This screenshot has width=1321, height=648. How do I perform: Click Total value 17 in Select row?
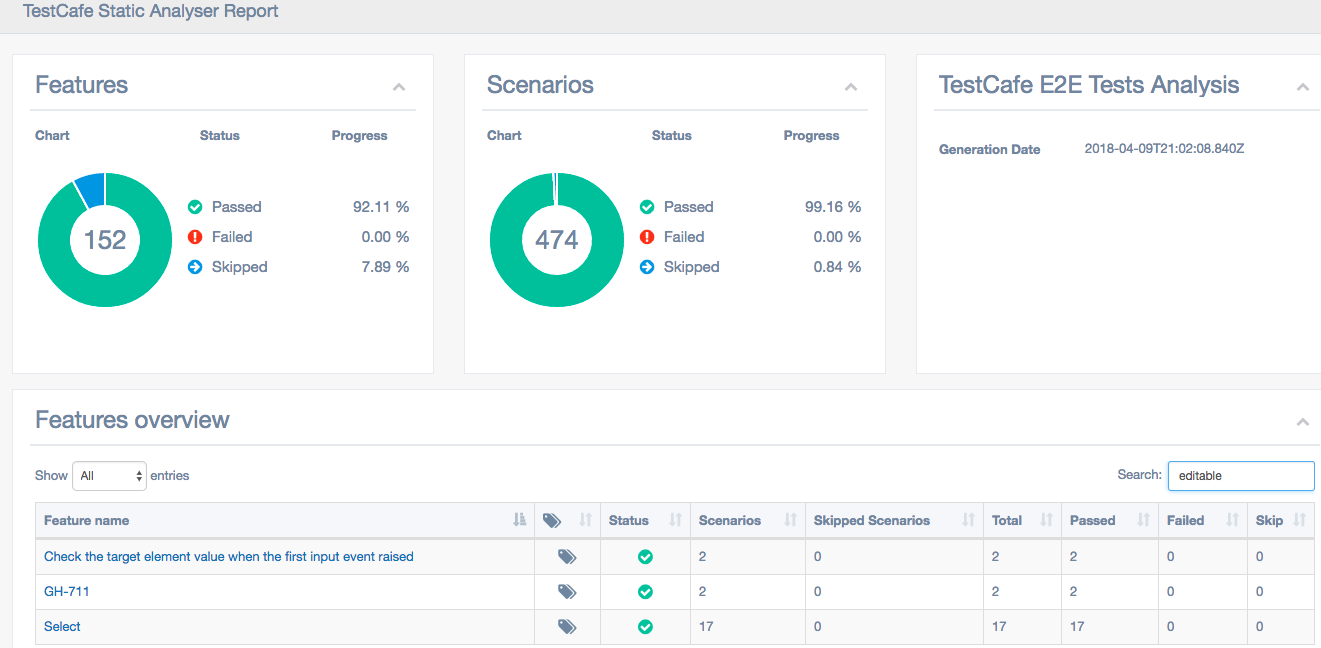coord(999,627)
